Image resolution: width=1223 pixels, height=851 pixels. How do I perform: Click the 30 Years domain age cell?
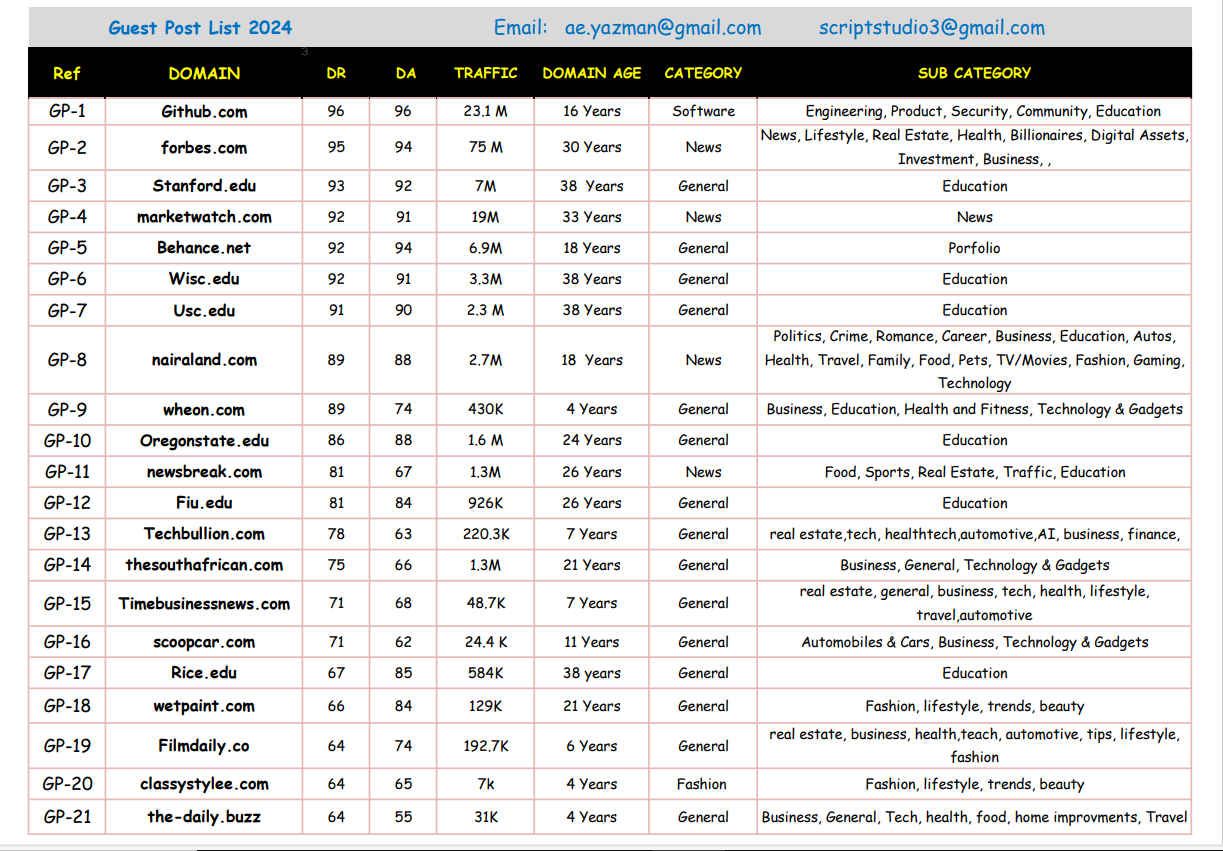(592, 147)
